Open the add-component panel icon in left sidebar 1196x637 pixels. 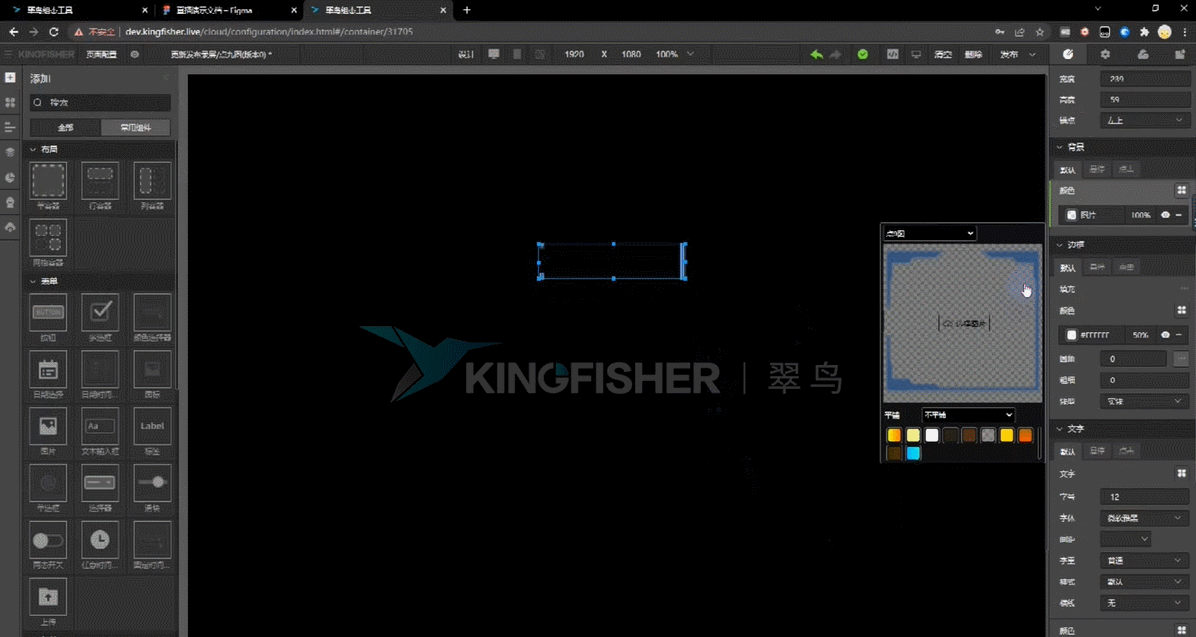(10, 78)
